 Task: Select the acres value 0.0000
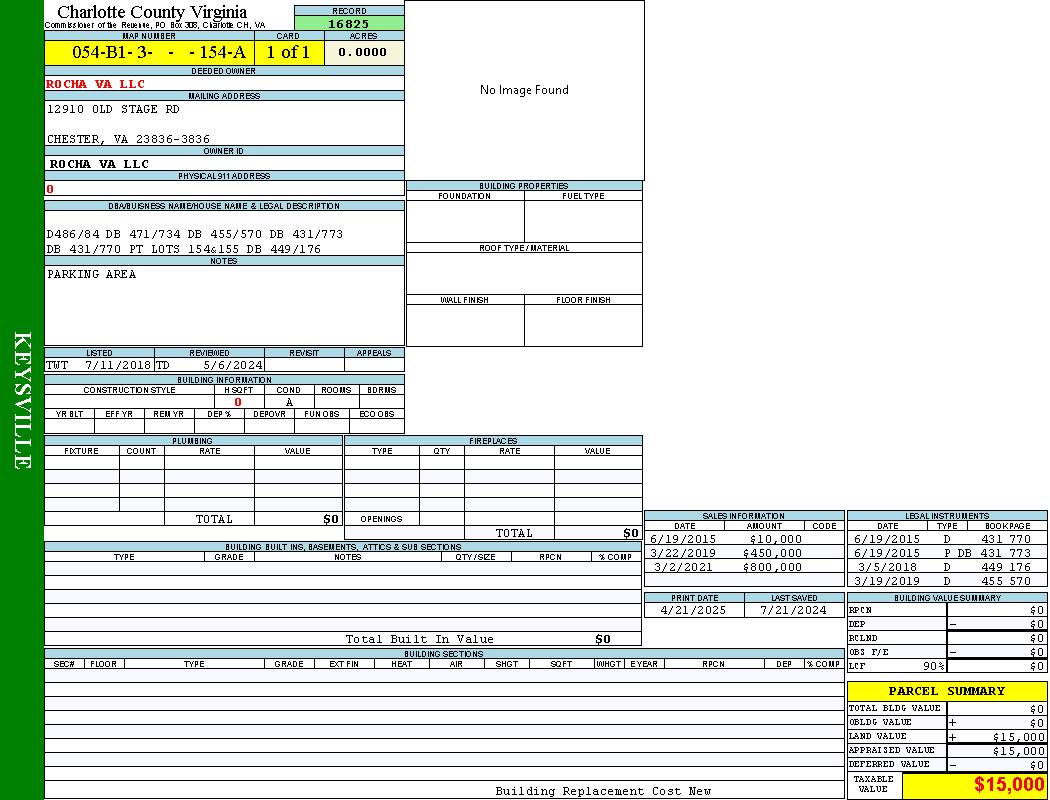[x=362, y=53]
